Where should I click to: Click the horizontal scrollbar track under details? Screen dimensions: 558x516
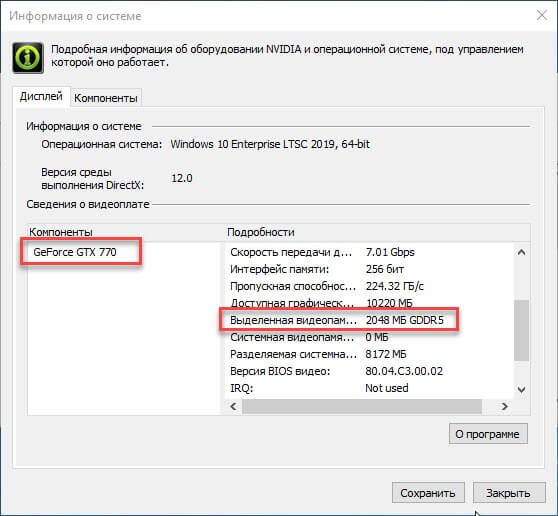pos(362,406)
